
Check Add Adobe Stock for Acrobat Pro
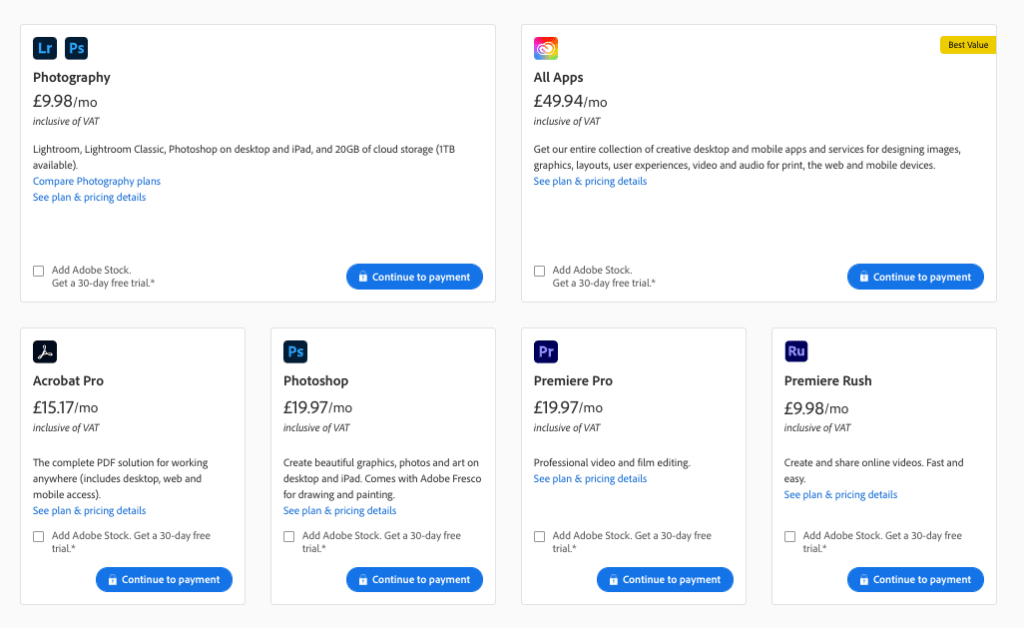point(39,537)
